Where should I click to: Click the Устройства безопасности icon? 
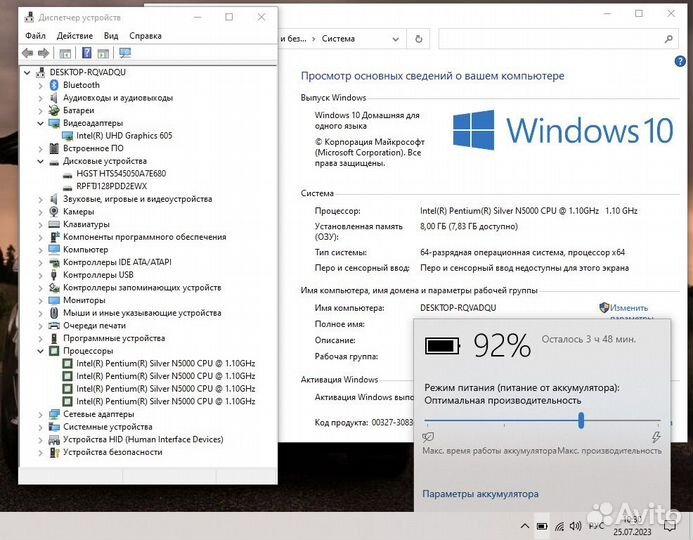[54, 452]
